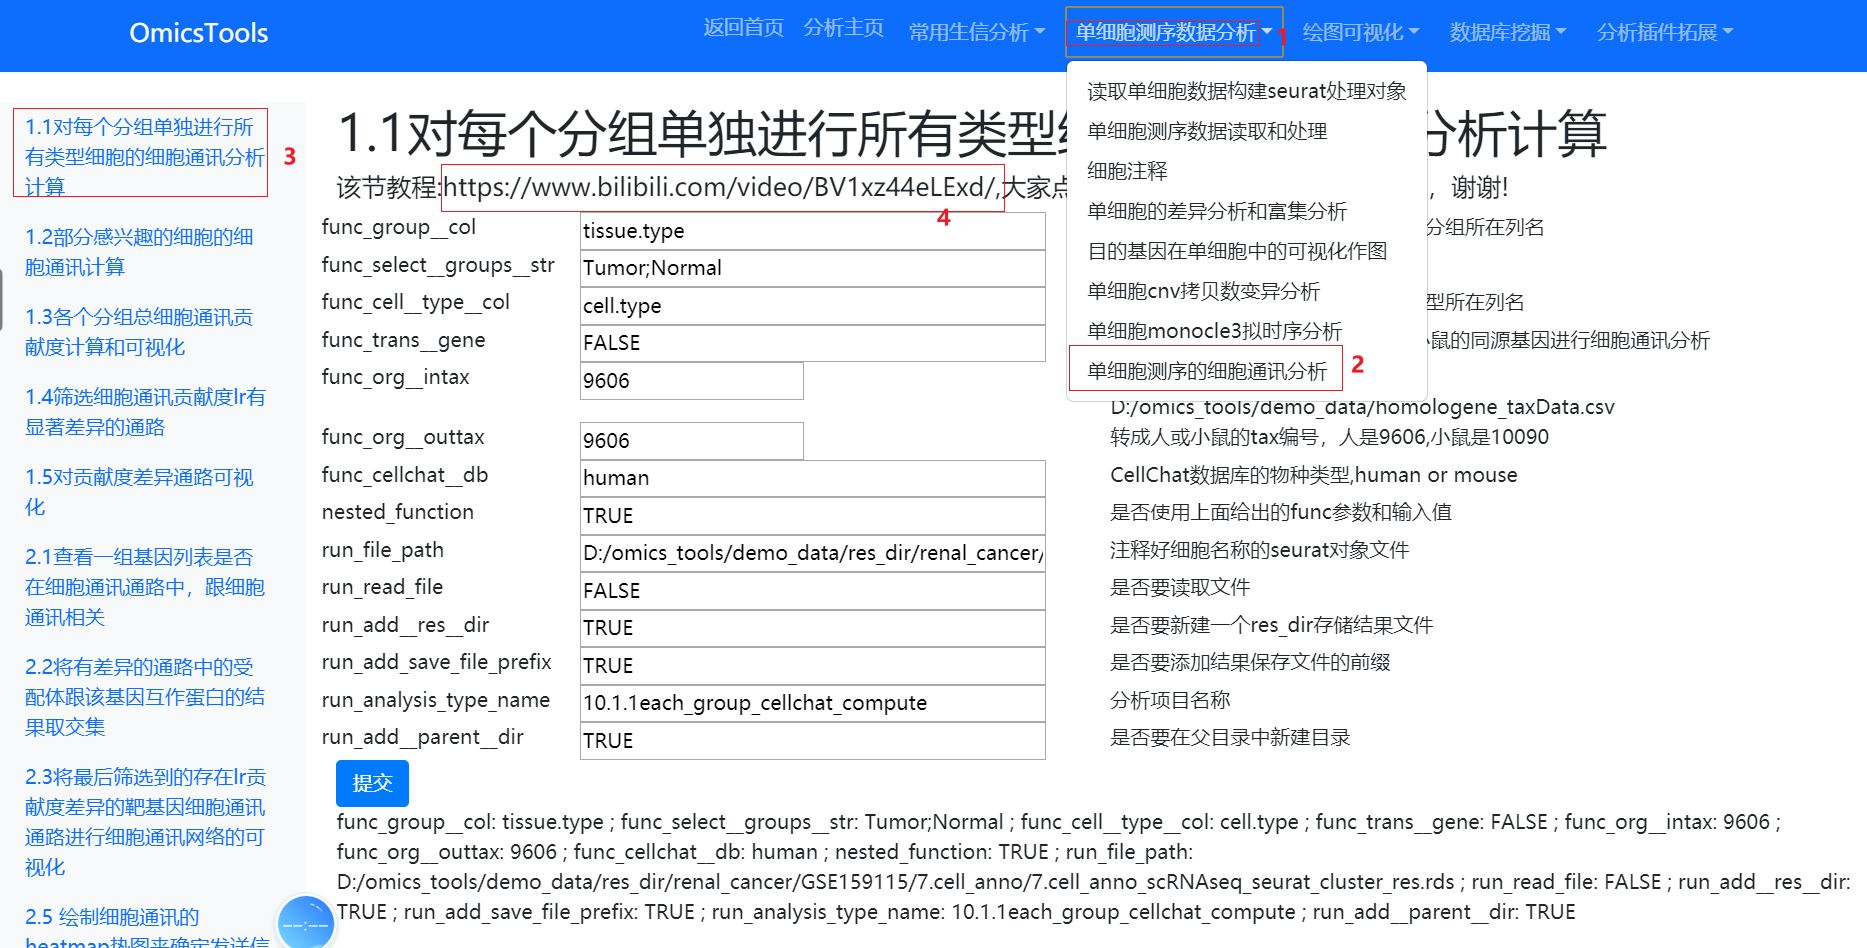The height and width of the screenshot is (948, 1867).
Task: Click run_file_path input field
Action: click(812, 553)
